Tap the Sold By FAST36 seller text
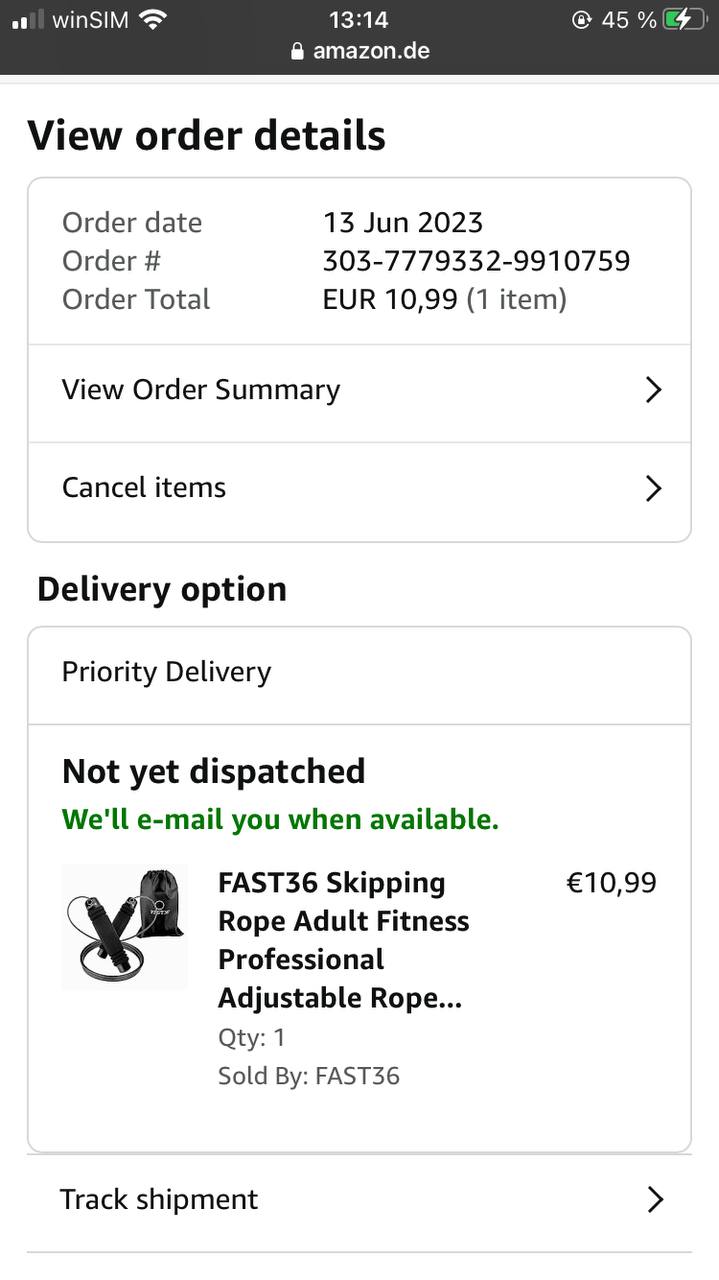 [x=308, y=1076]
